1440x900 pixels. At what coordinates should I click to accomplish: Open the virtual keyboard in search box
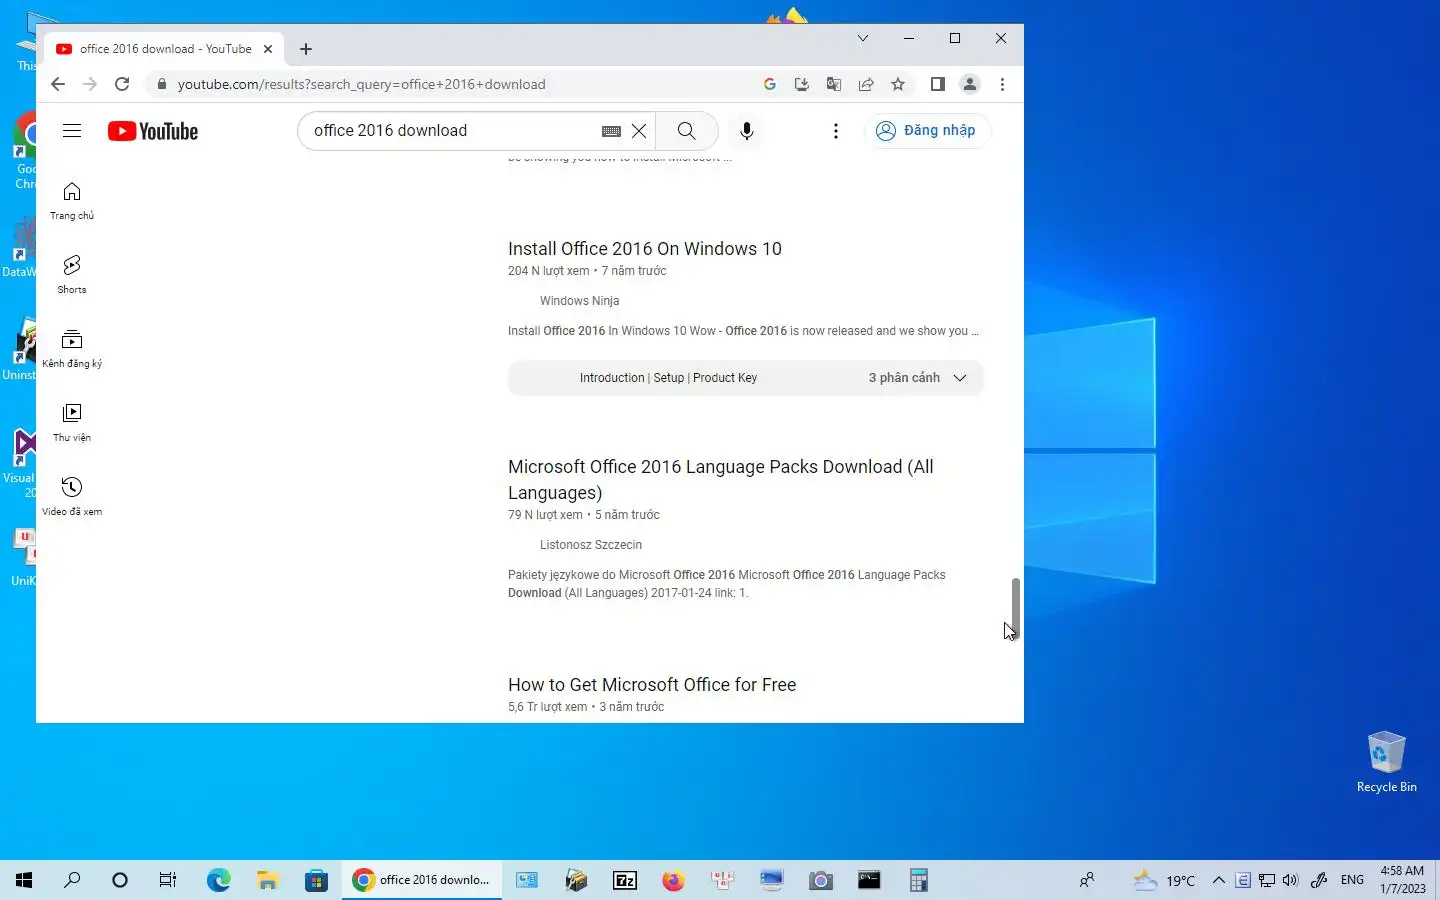pyautogui.click(x=611, y=131)
